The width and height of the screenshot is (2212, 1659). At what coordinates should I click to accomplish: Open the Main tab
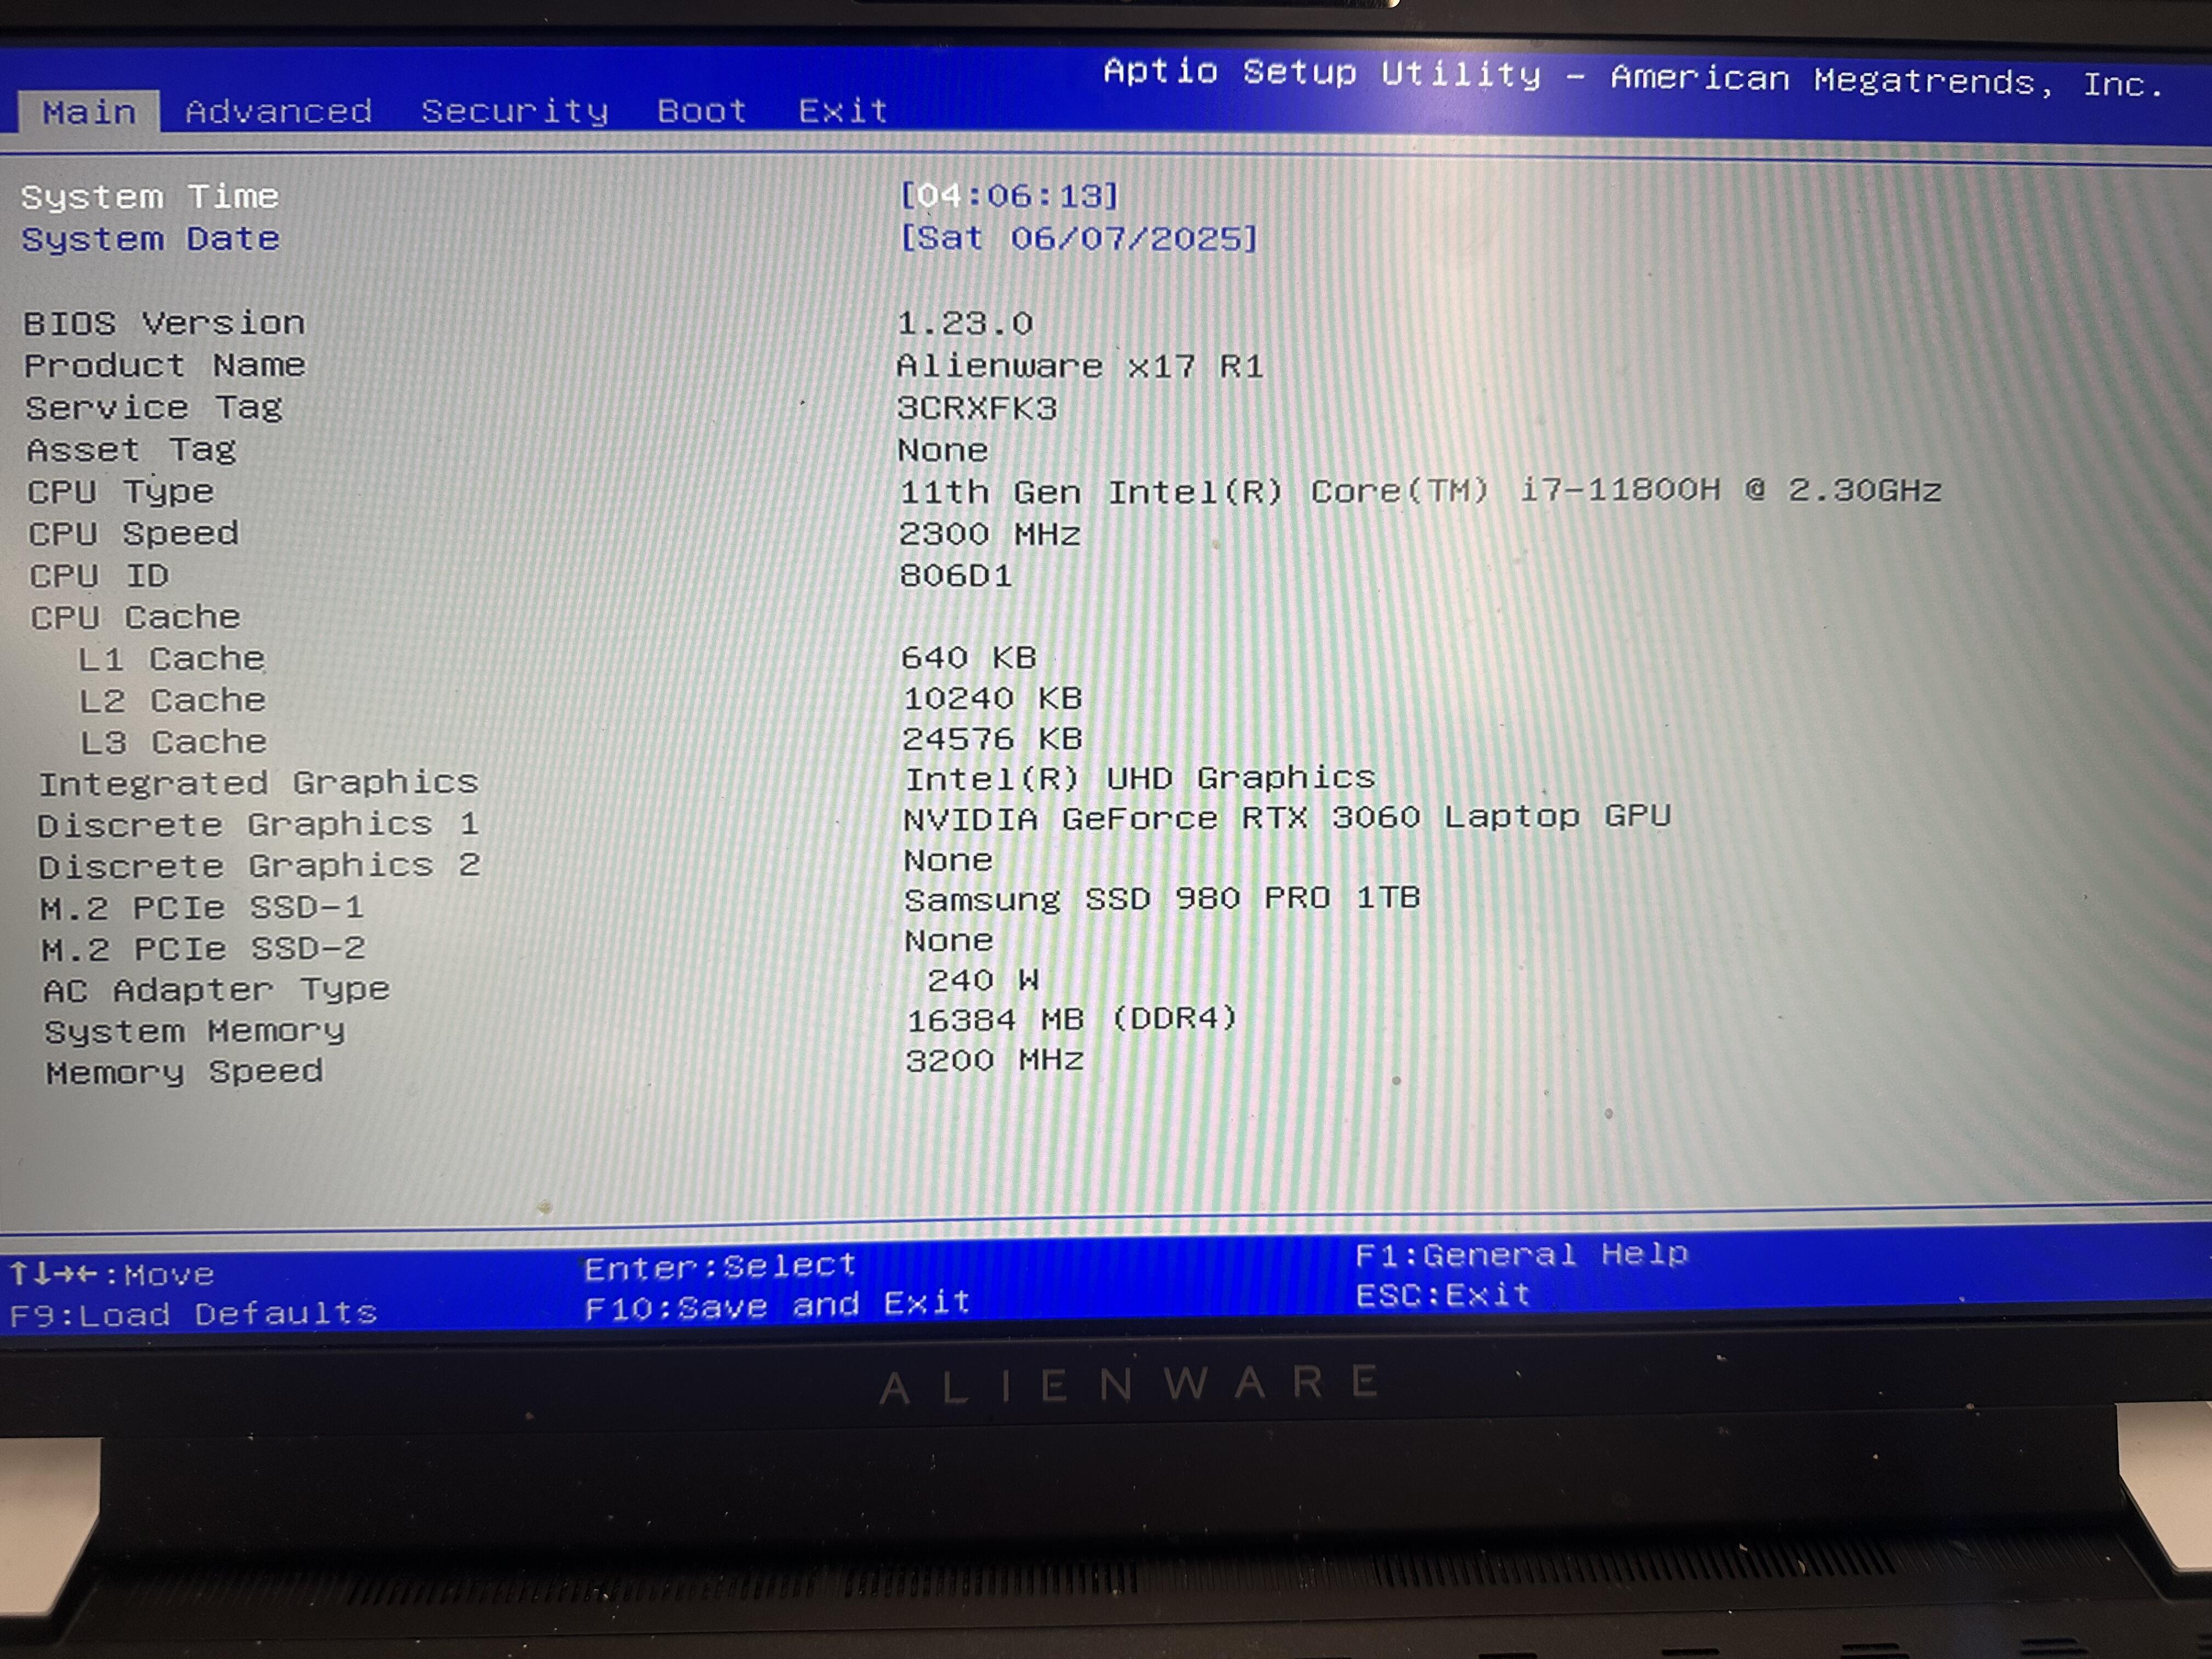pyautogui.click(x=89, y=112)
